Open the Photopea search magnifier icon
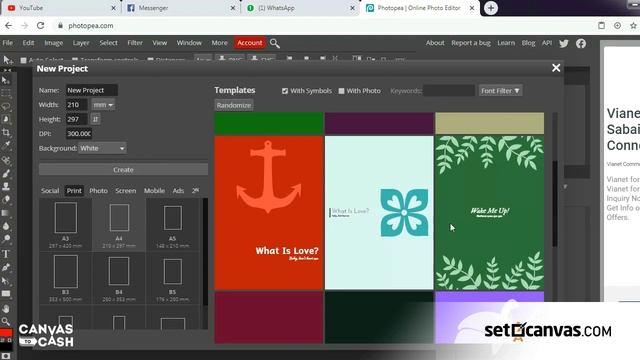The height and width of the screenshot is (360, 640). coord(275,43)
